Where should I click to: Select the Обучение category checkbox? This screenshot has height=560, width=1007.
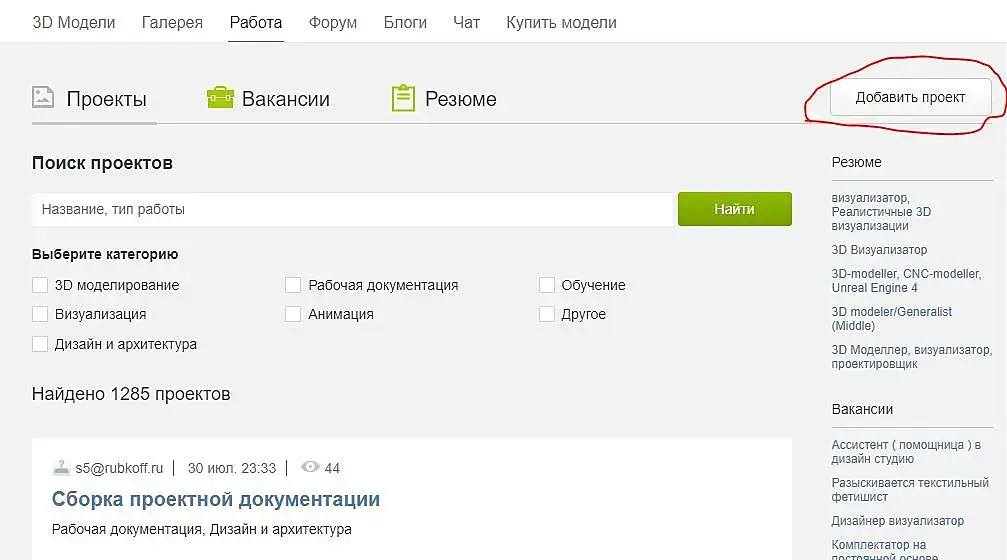(547, 285)
